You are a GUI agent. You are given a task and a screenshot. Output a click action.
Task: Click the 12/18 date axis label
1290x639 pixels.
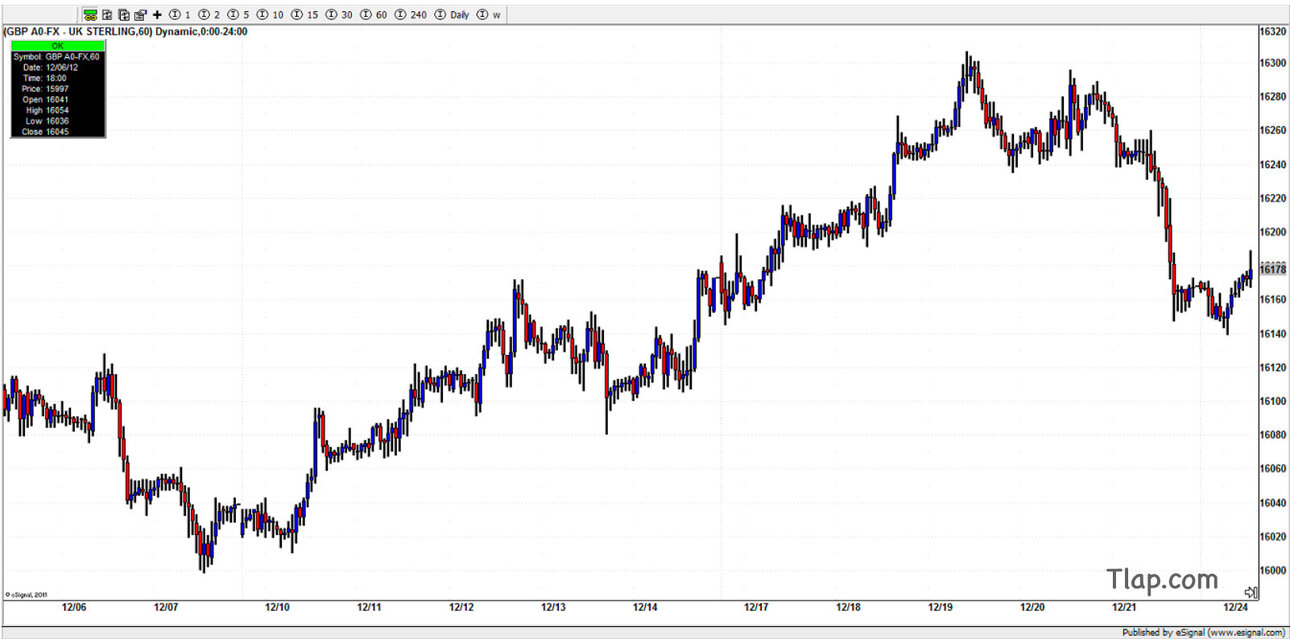coord(849,608)
